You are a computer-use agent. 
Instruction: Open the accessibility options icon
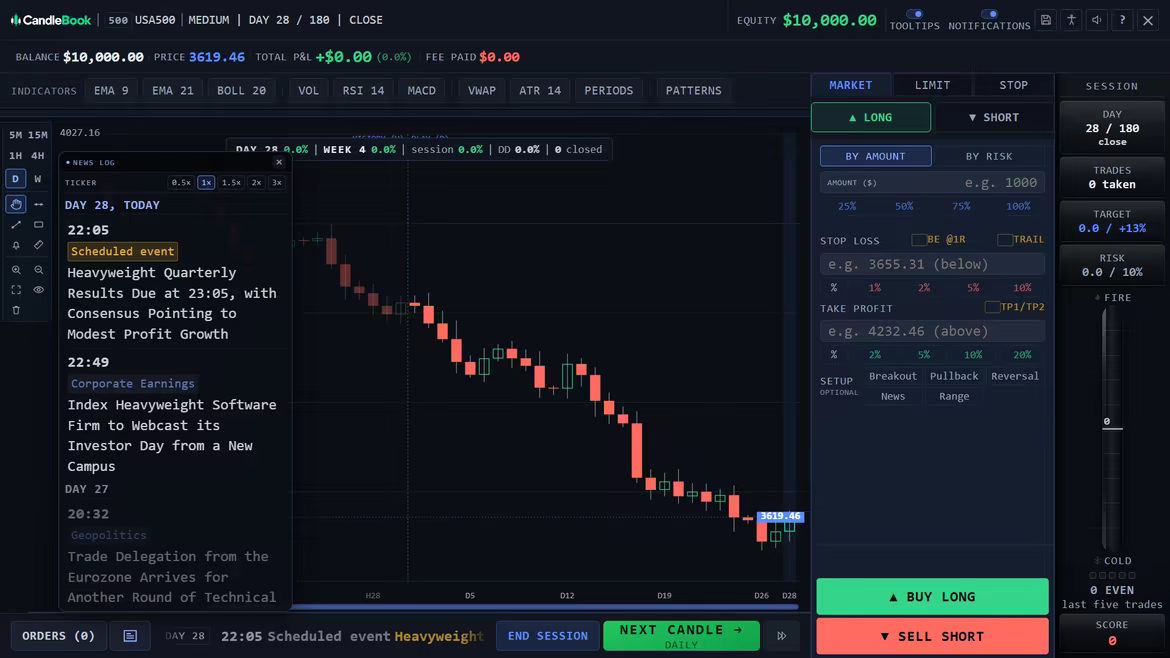click(1071, 20)
